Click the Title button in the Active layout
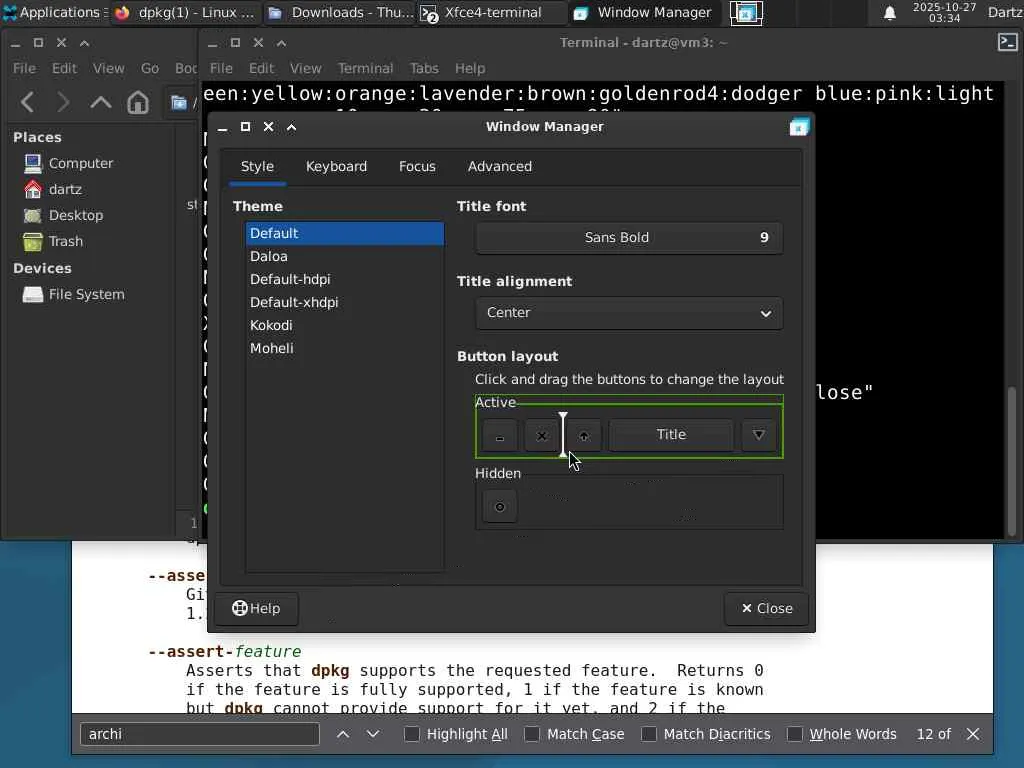This screenshot has height=768, width=1024. [671, 435]
